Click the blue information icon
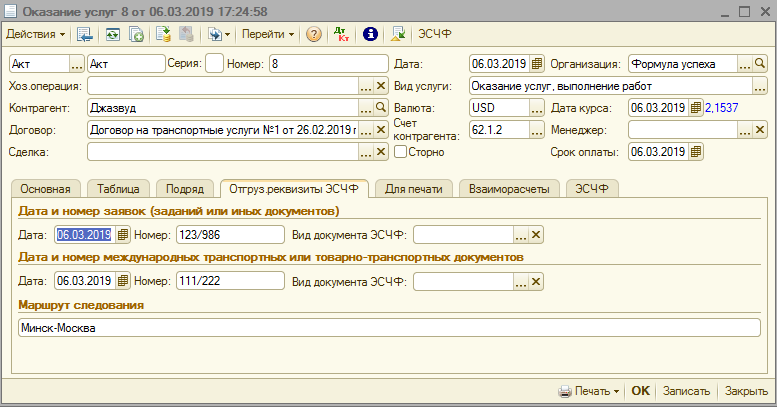 click(x=370, y=34)
